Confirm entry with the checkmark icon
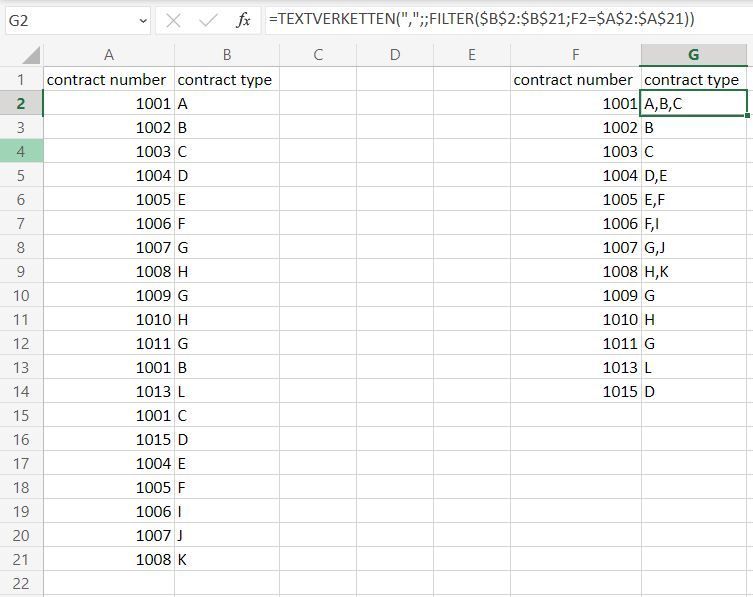753x597 pixels. [208, 21]
